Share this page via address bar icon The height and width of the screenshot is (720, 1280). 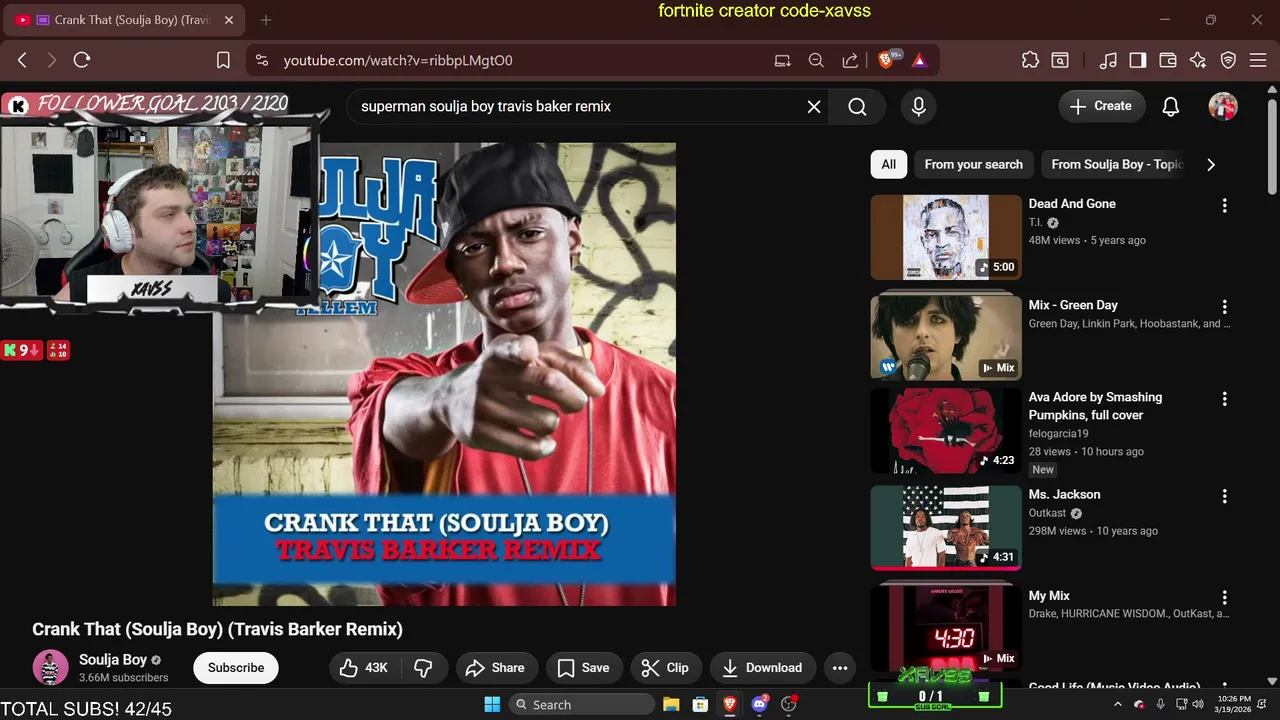point(850,60)
